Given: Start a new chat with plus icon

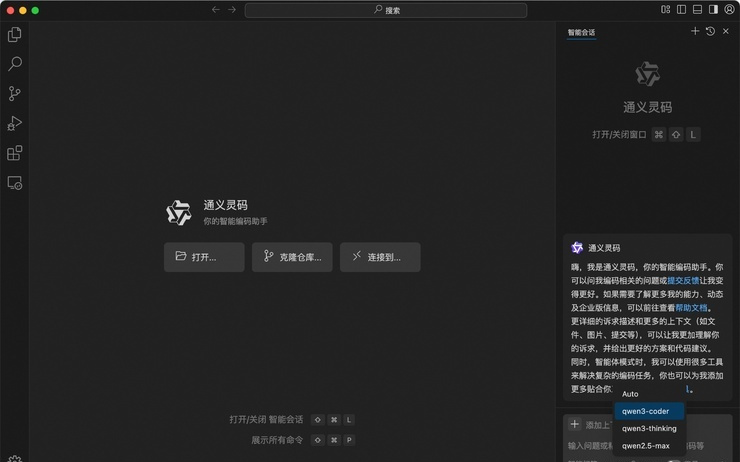Looking at the screenshot, I should (x=695, y=31).
